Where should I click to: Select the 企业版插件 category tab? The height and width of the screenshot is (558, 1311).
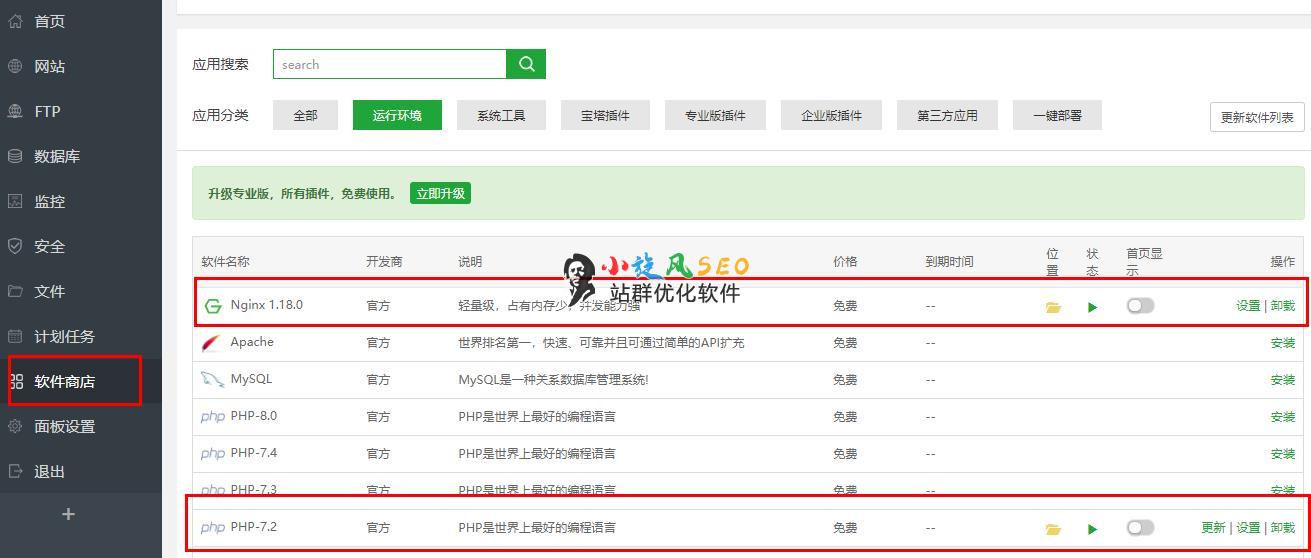click(x=831, y=115)
